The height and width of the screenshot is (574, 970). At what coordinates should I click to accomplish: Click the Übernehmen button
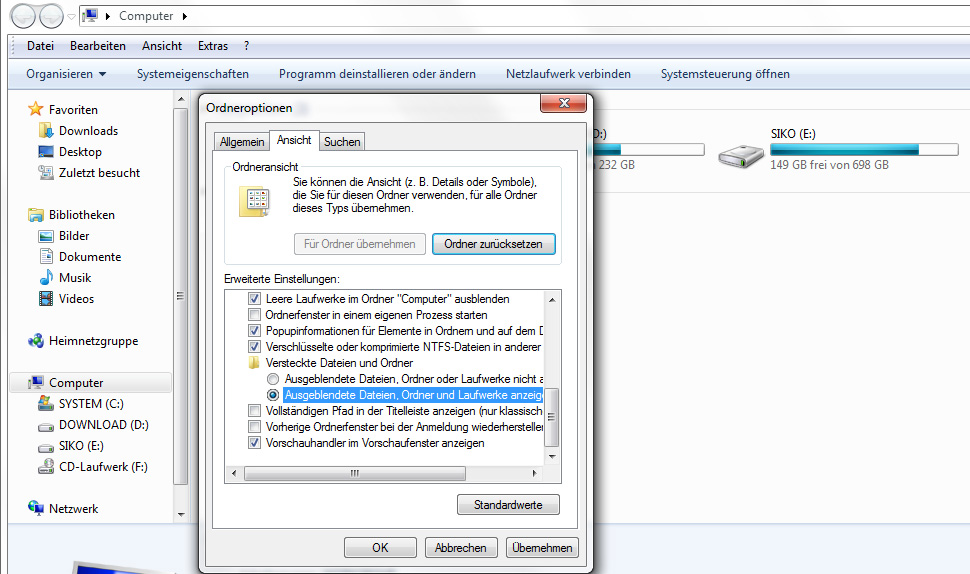point(542,548)
